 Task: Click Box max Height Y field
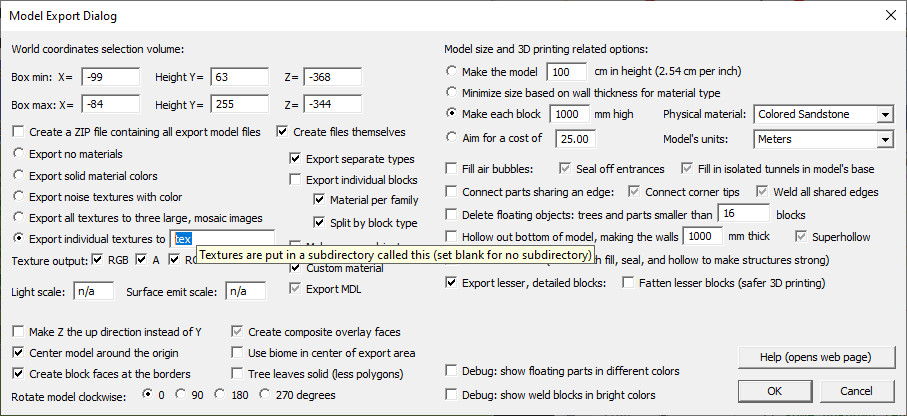point(239,104)
